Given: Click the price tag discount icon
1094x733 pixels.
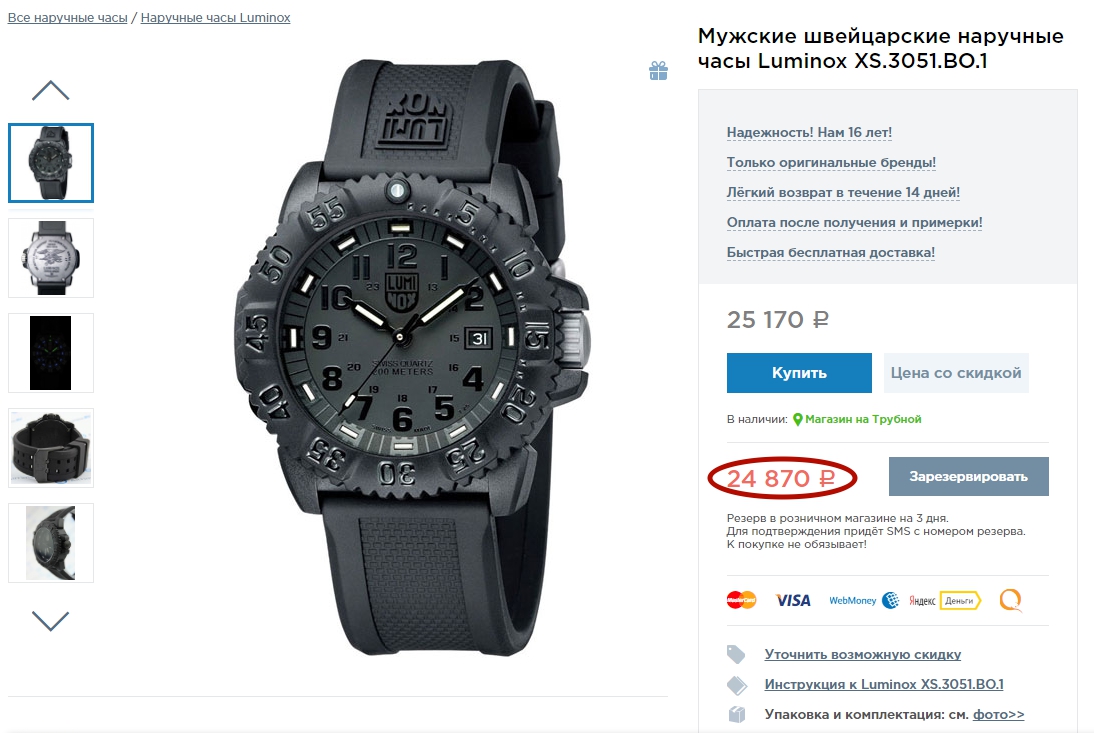Looking at the screenshot, I should (x=737, y=654).
